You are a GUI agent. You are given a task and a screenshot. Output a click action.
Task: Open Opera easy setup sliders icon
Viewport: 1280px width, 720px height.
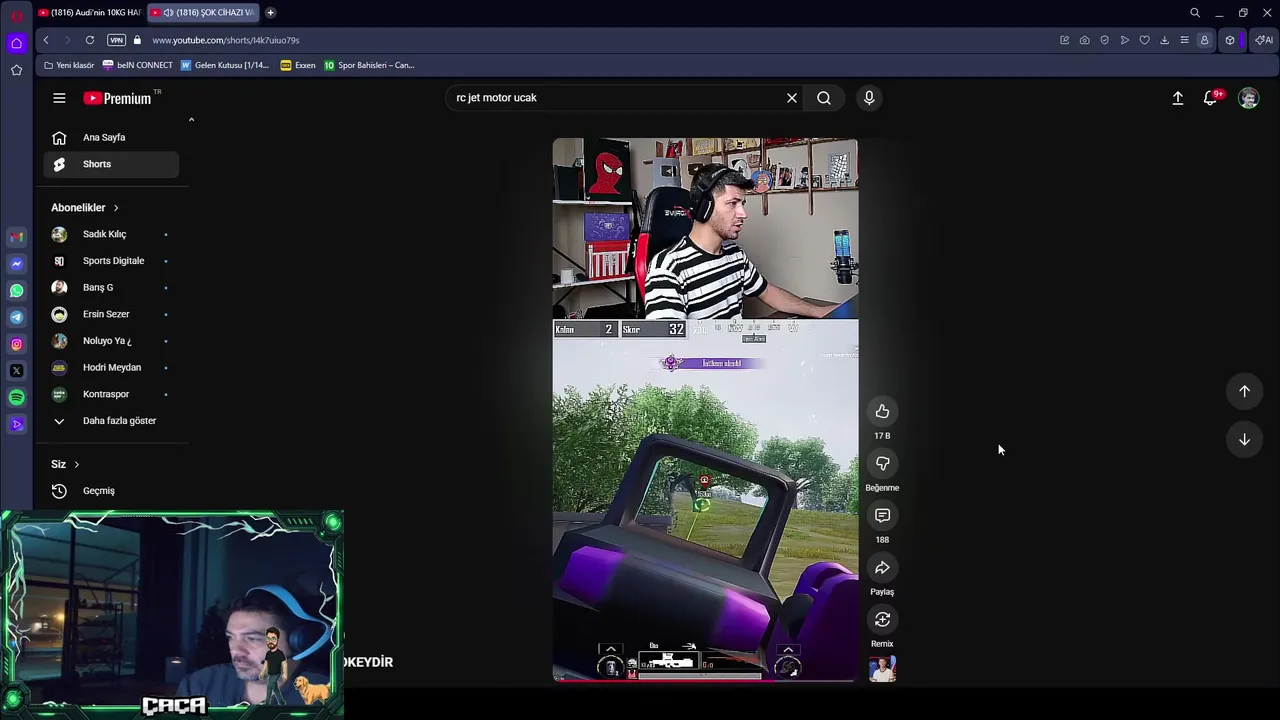pyautogui.click(x=1184, y=40)
